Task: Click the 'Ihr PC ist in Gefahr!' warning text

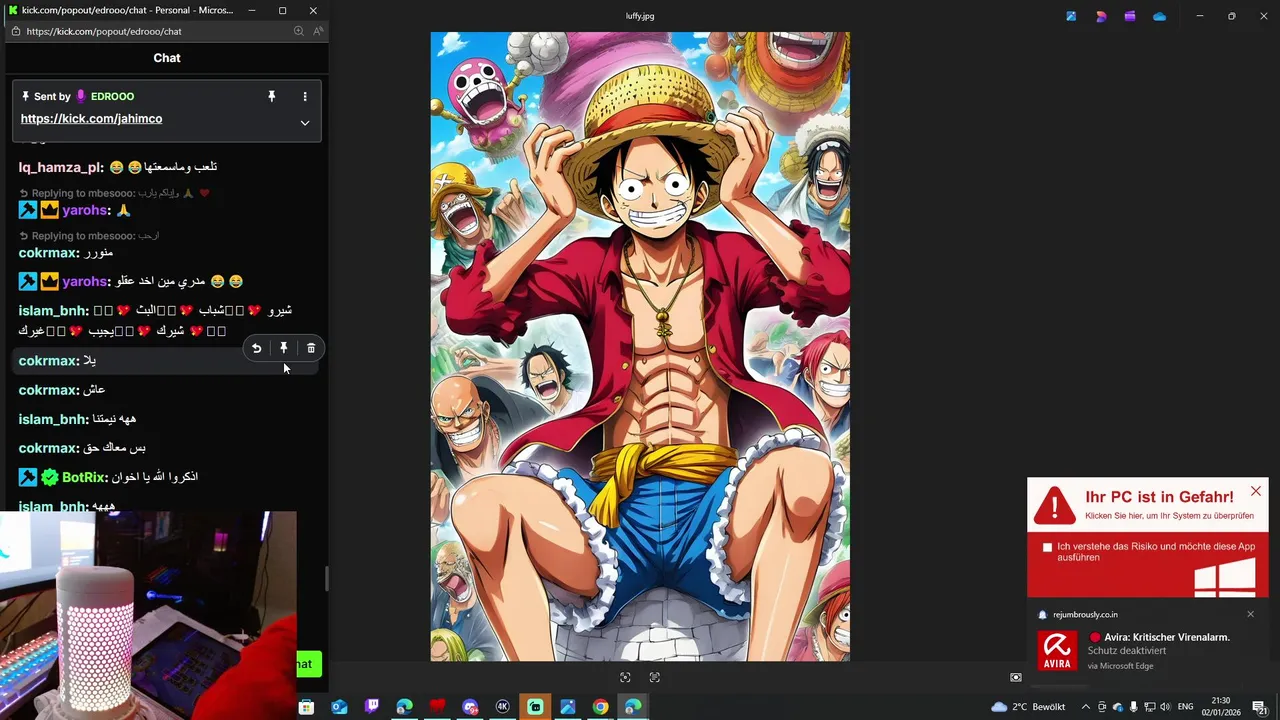Action: (x=1159, y=497)
